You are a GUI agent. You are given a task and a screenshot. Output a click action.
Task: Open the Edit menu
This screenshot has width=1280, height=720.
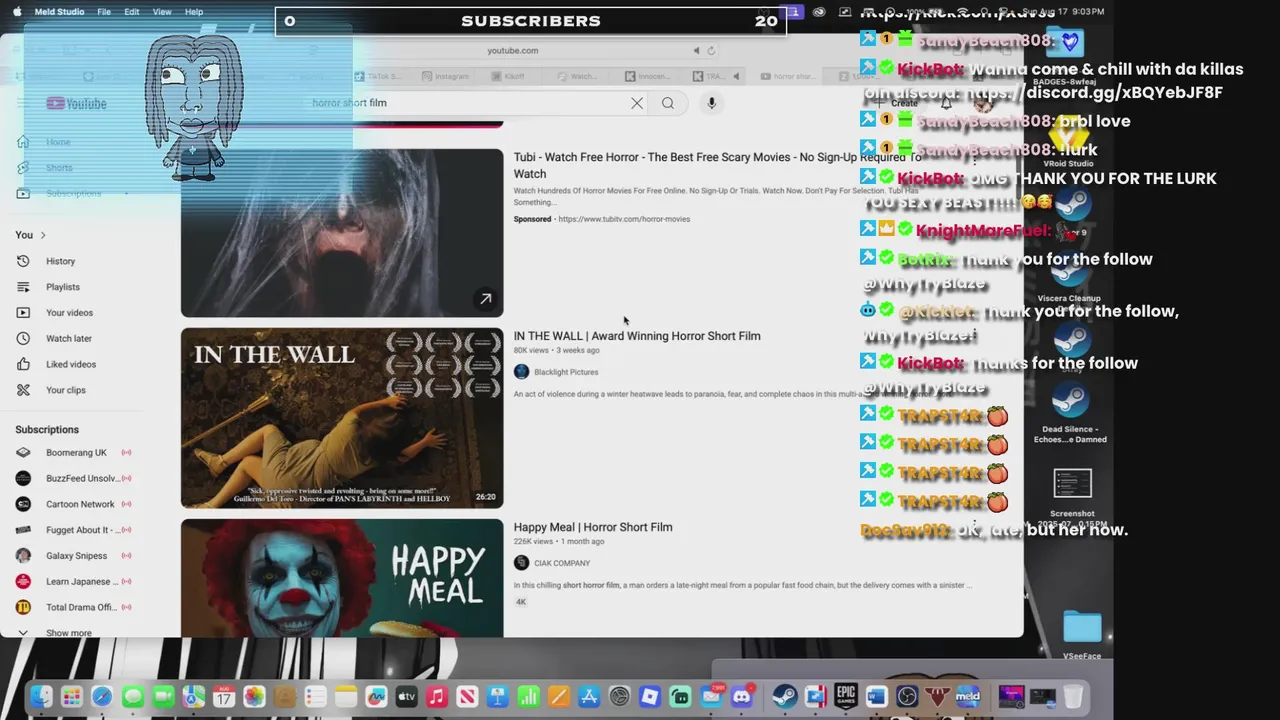click(132, 12)
